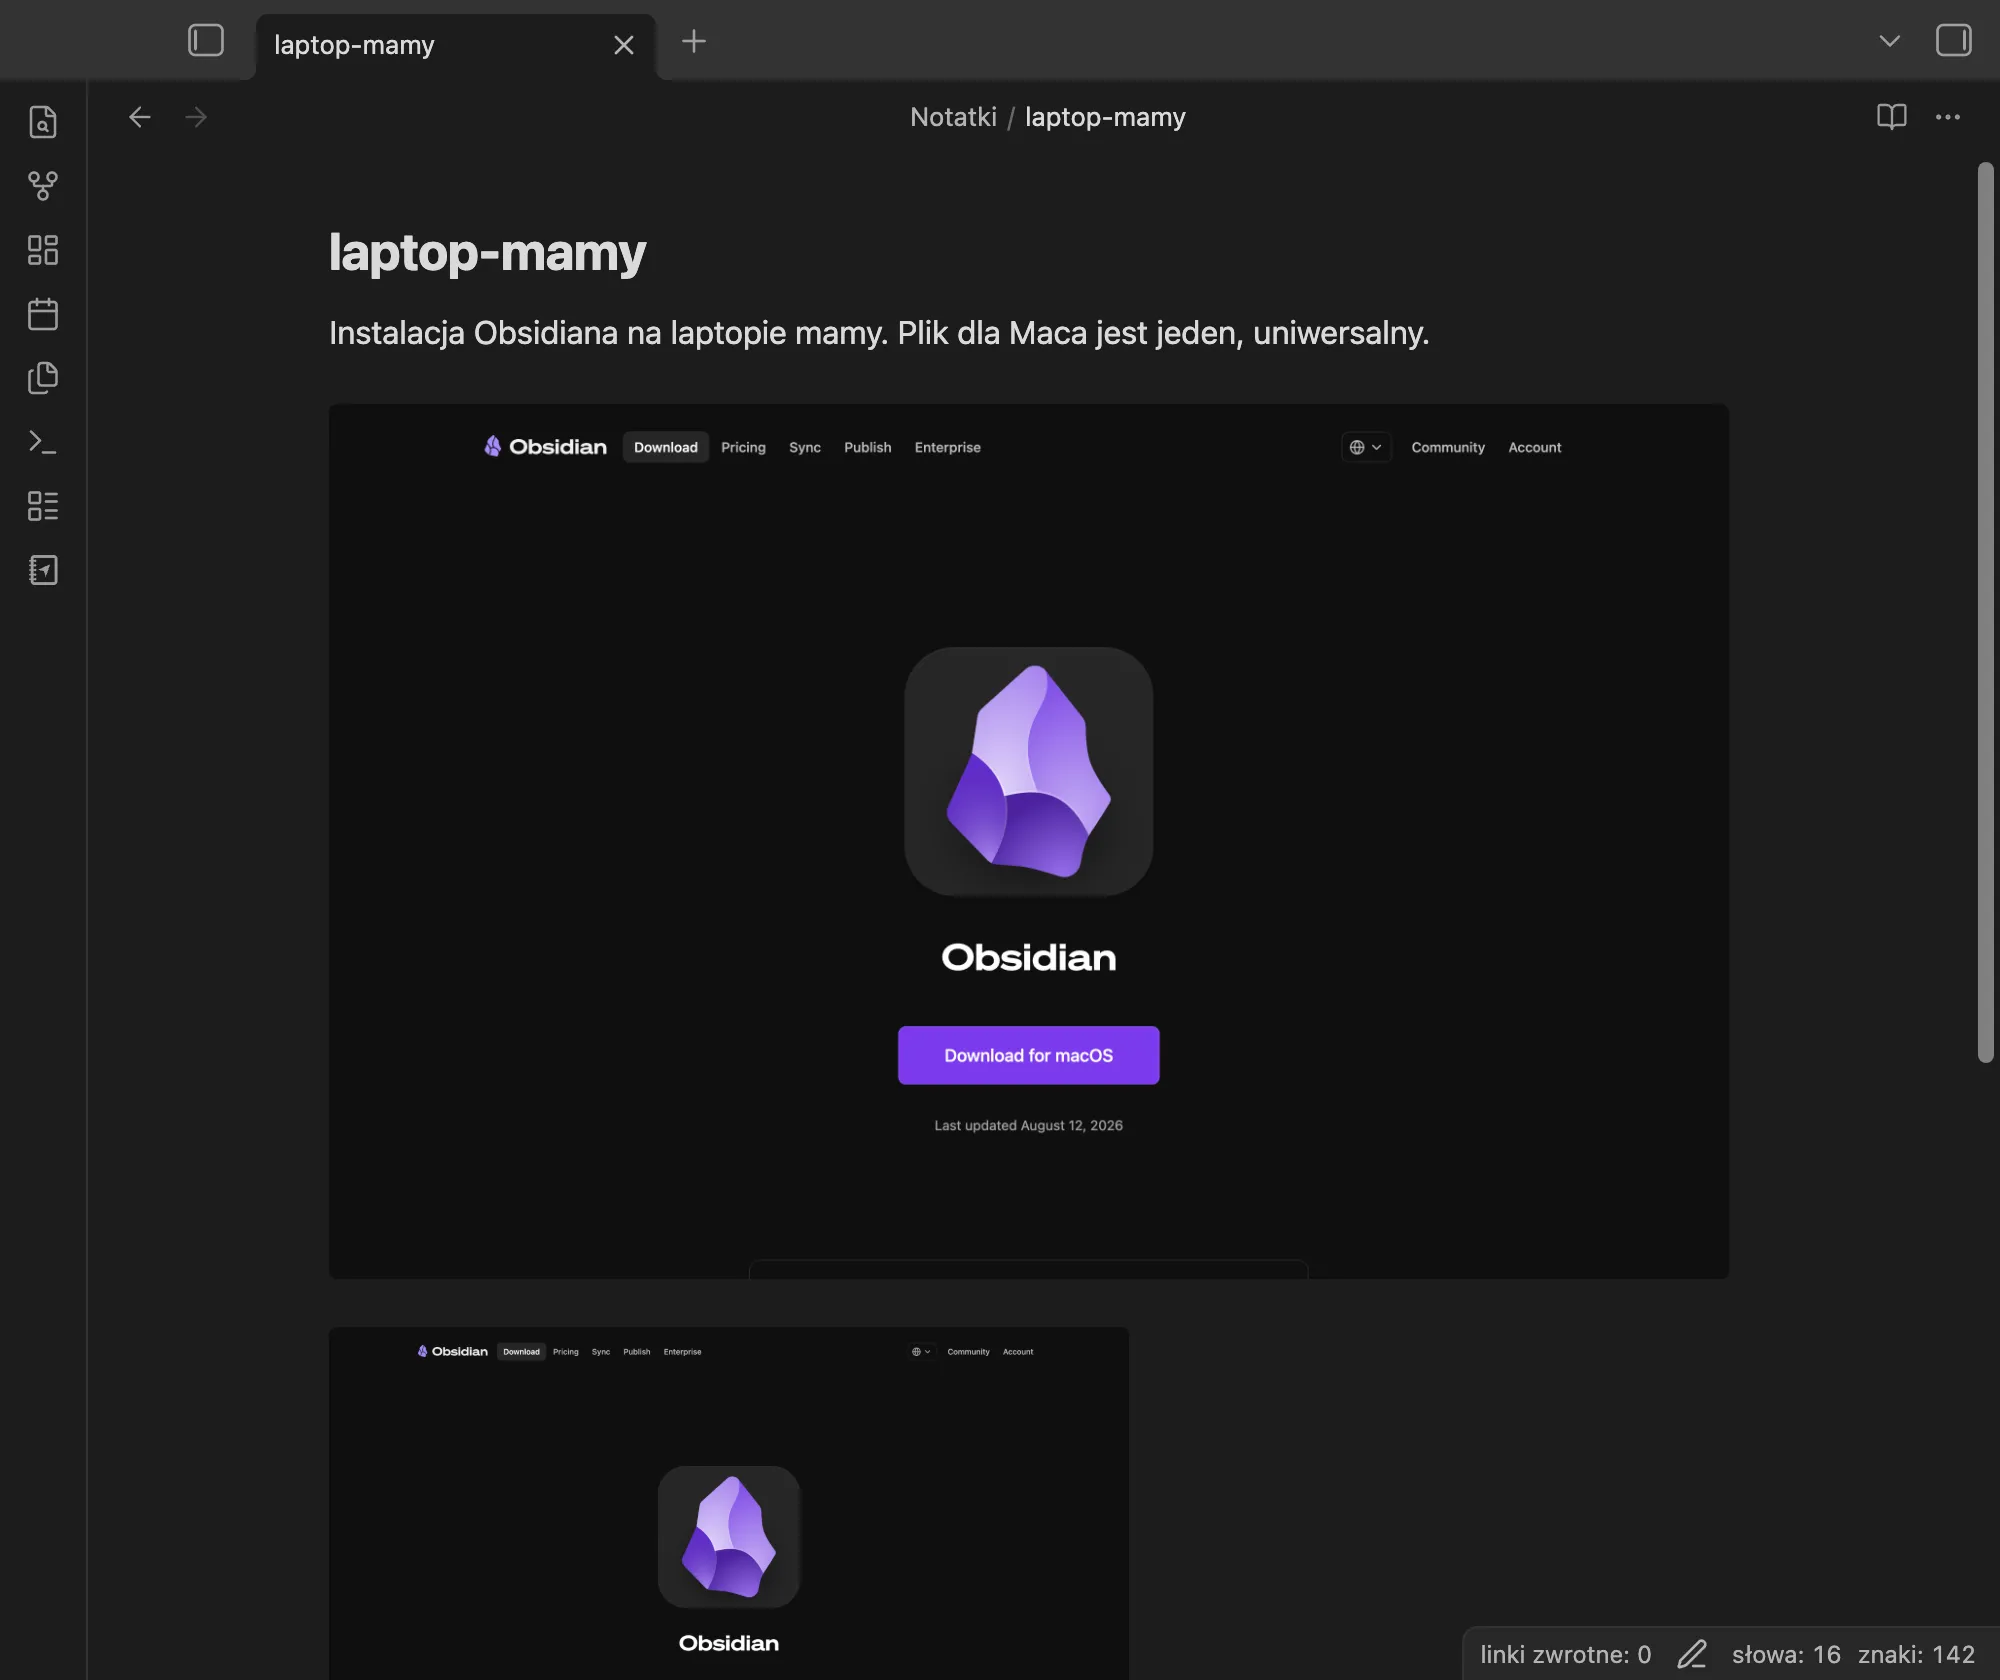Navigate forward with the right arrow
The image size is (2000, 1680).
tap(196, 117)
